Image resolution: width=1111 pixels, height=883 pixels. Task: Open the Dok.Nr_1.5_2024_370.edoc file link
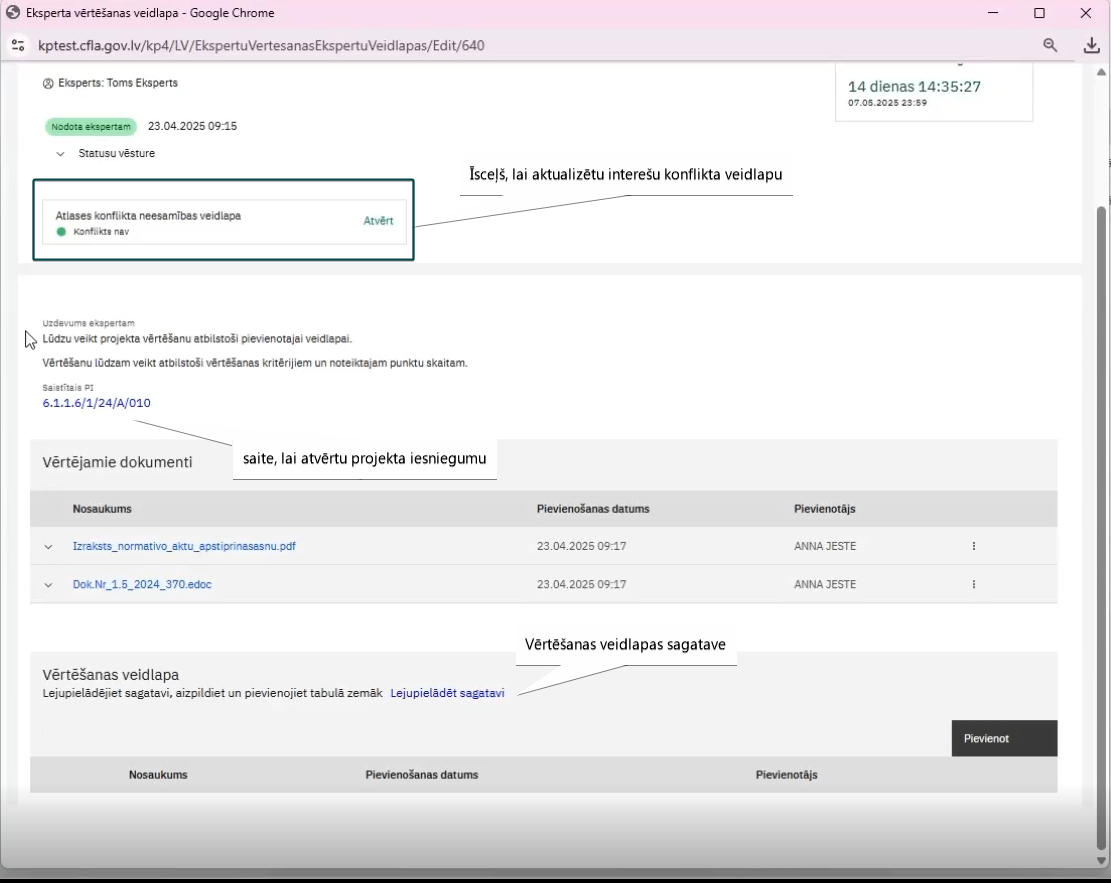click(142, 585)
